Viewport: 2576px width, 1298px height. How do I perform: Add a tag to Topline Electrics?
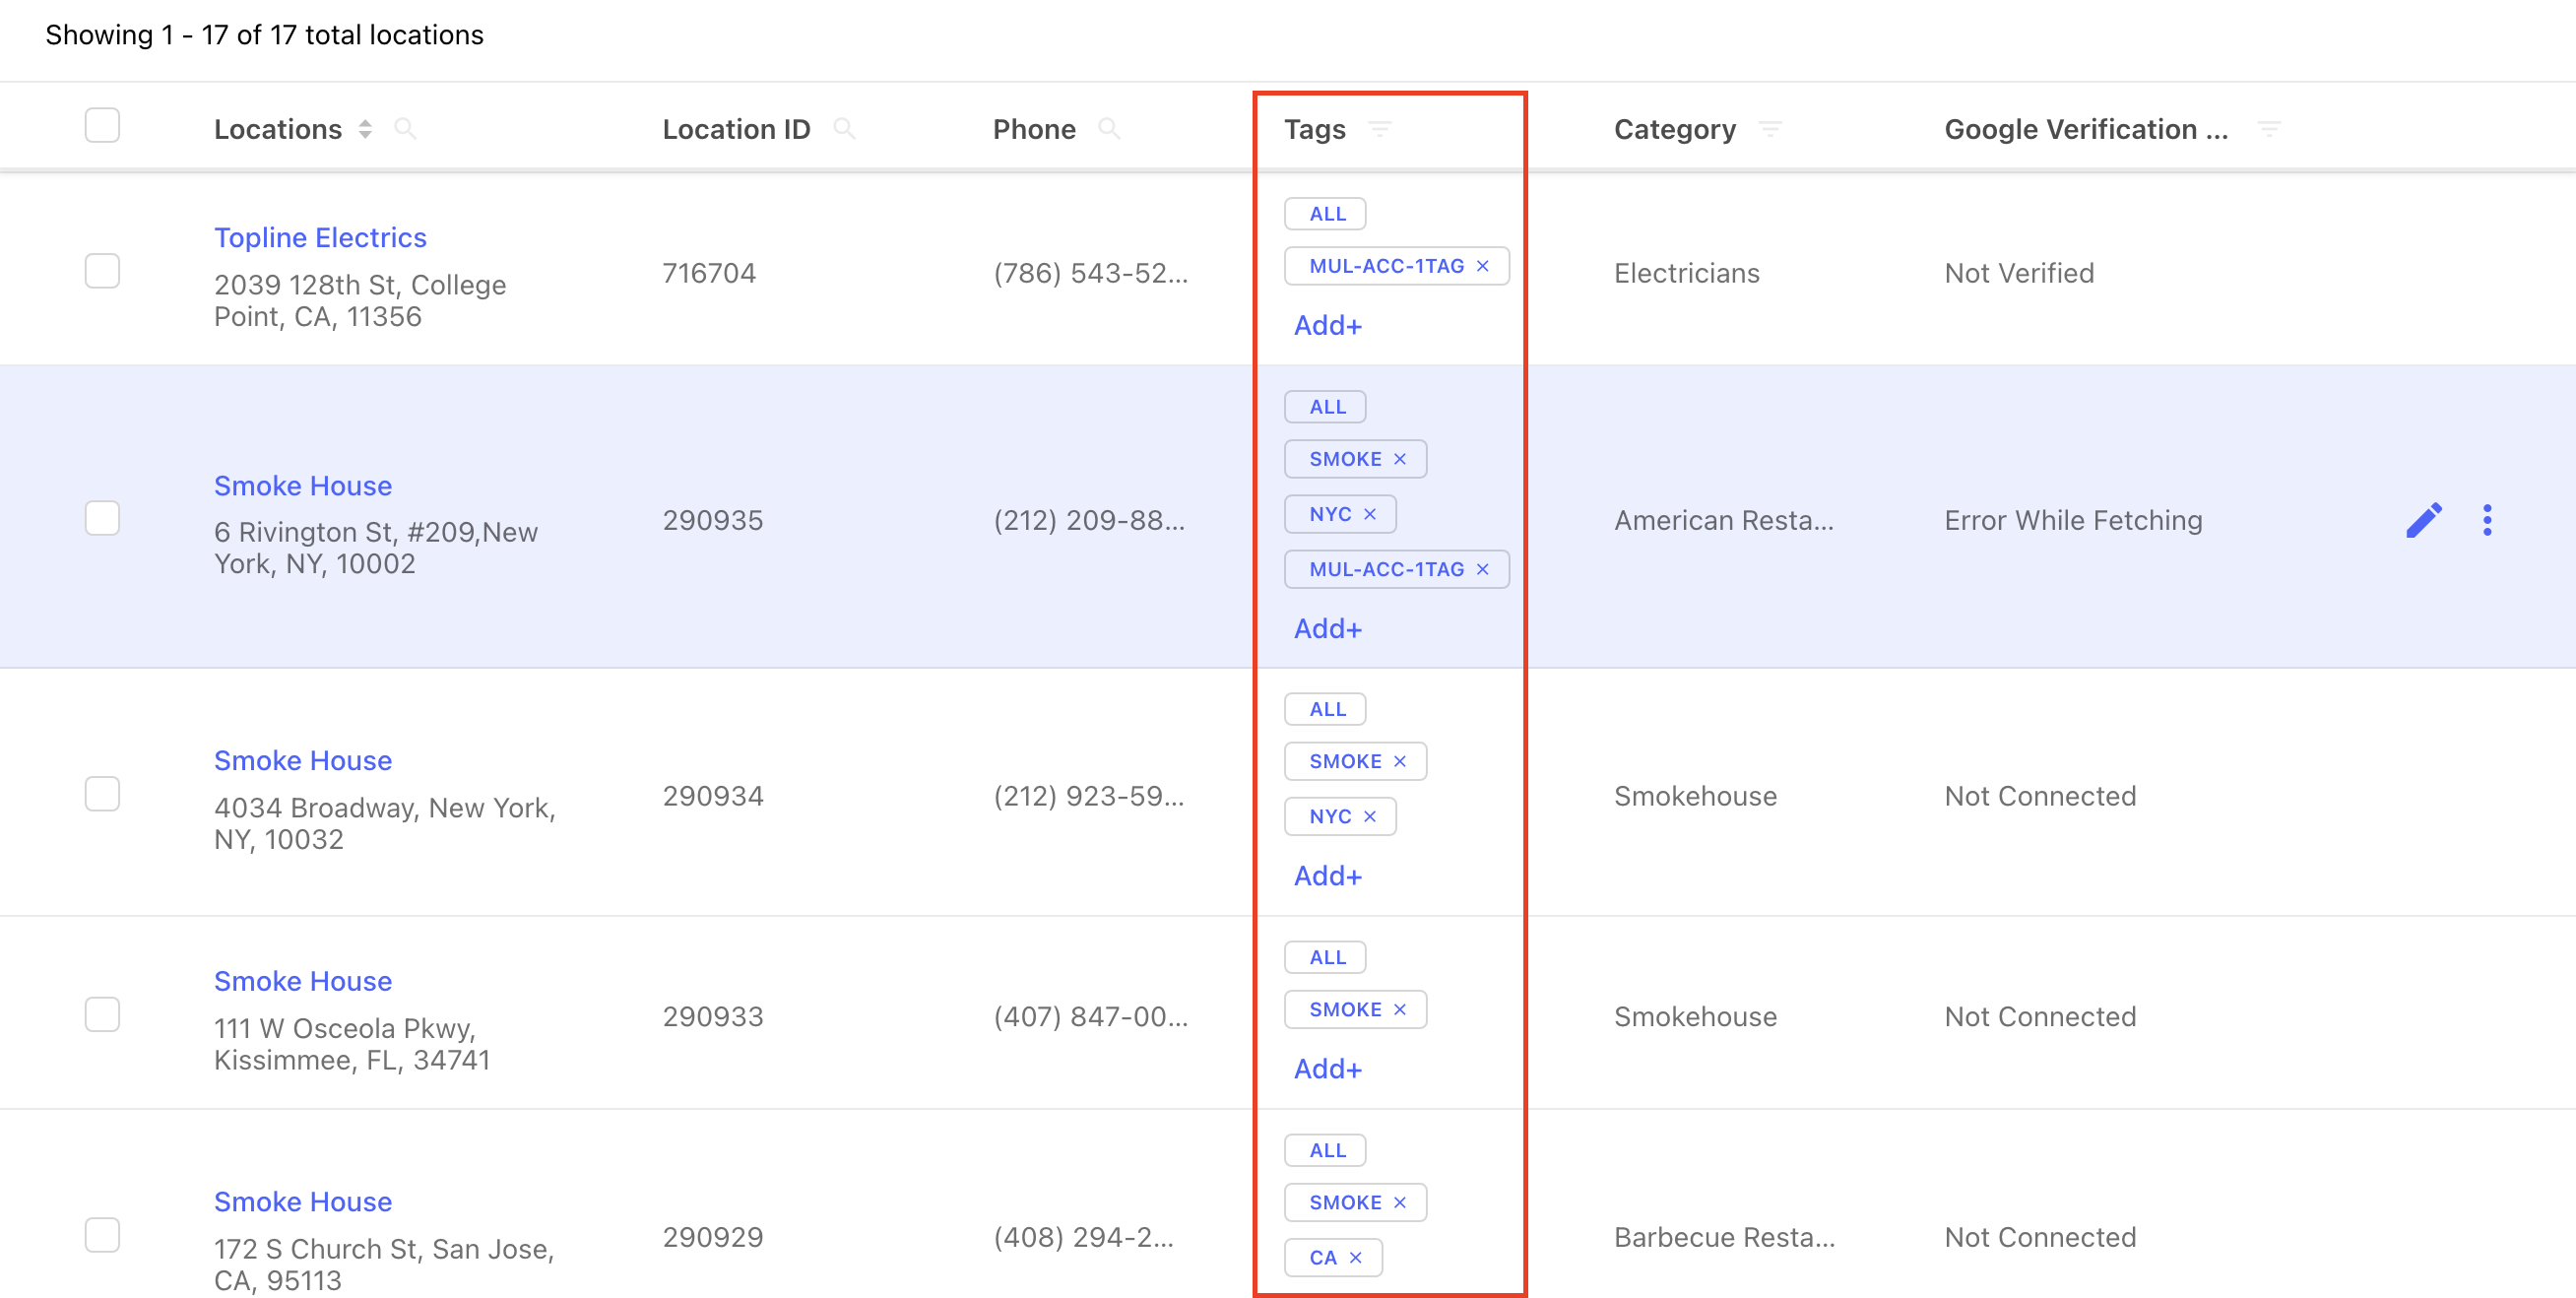[x=1327, y=325]
